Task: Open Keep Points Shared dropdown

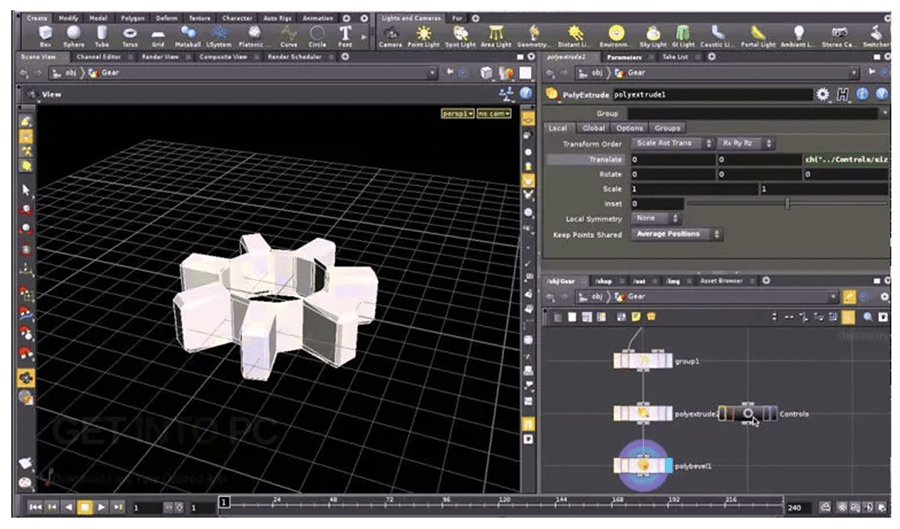Action: [x=676, y=234]
